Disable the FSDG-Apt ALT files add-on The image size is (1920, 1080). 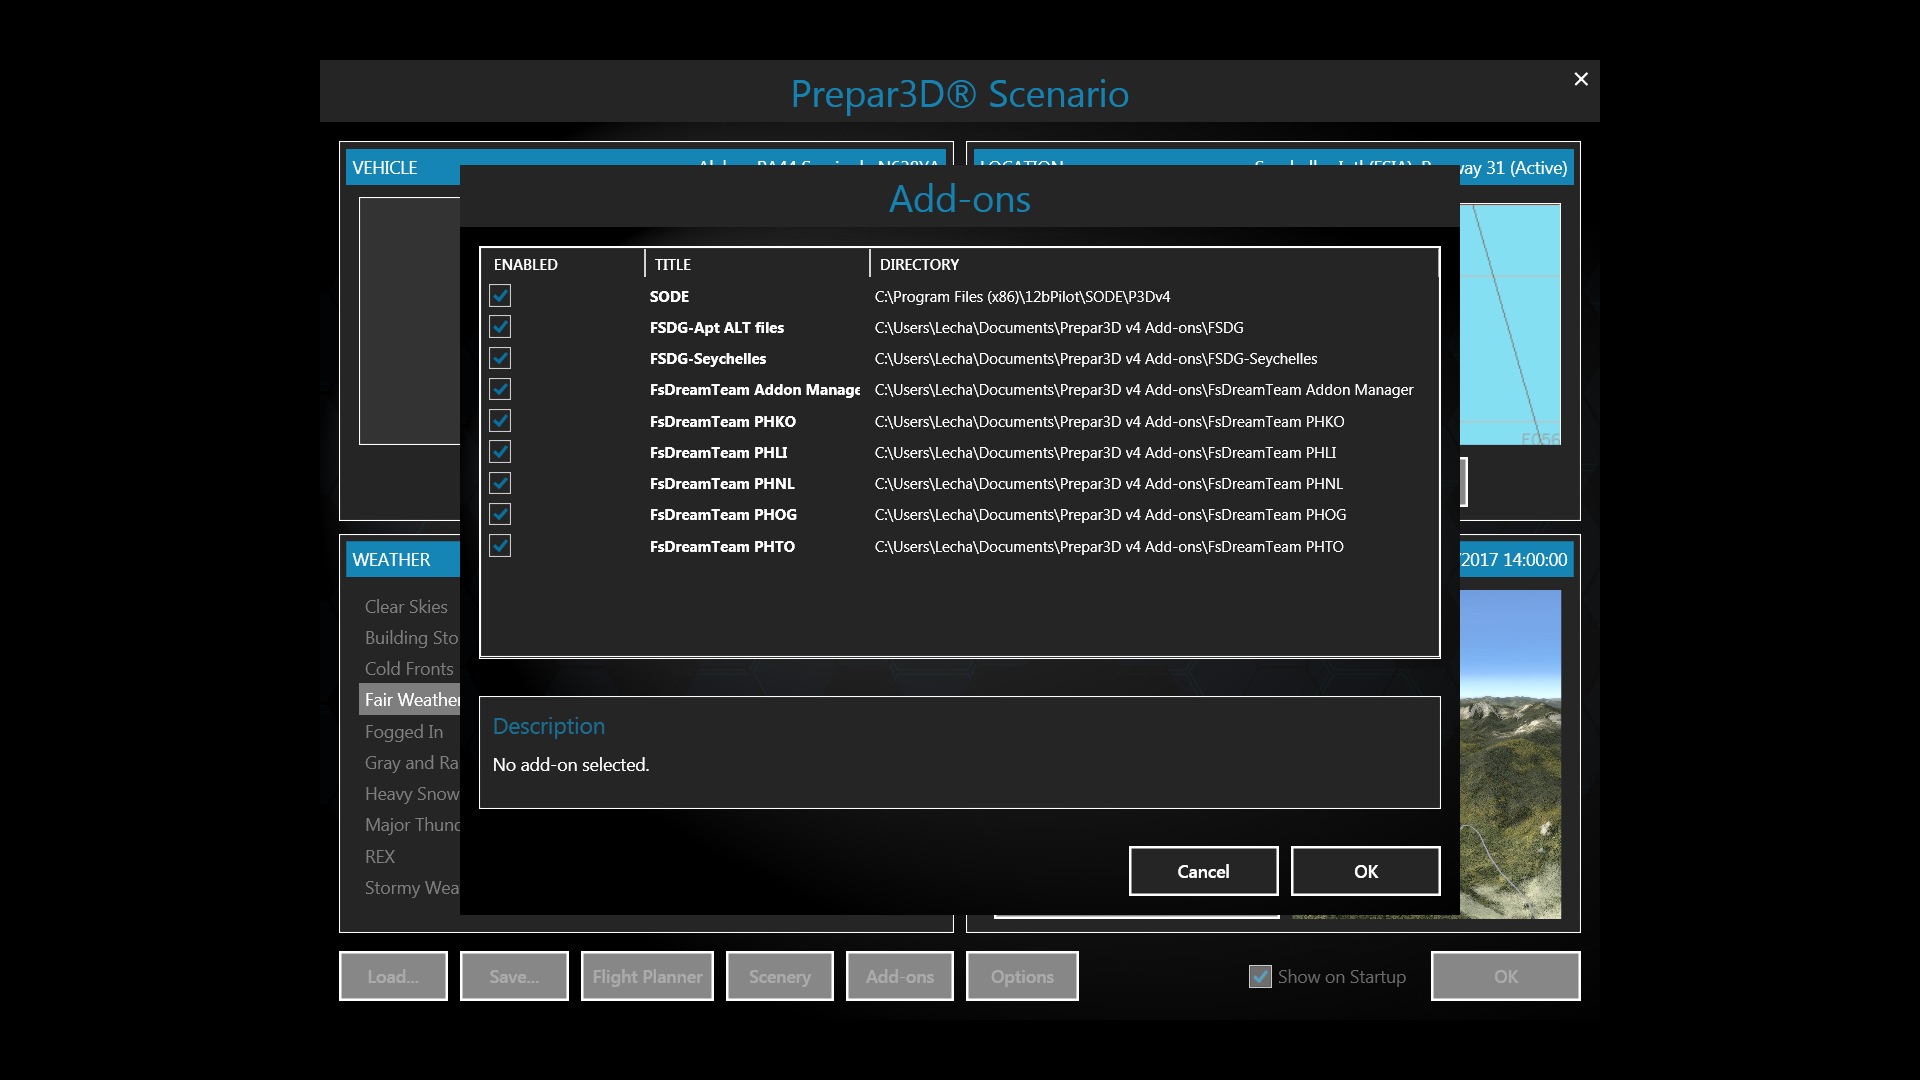click(x=500, y=327)
